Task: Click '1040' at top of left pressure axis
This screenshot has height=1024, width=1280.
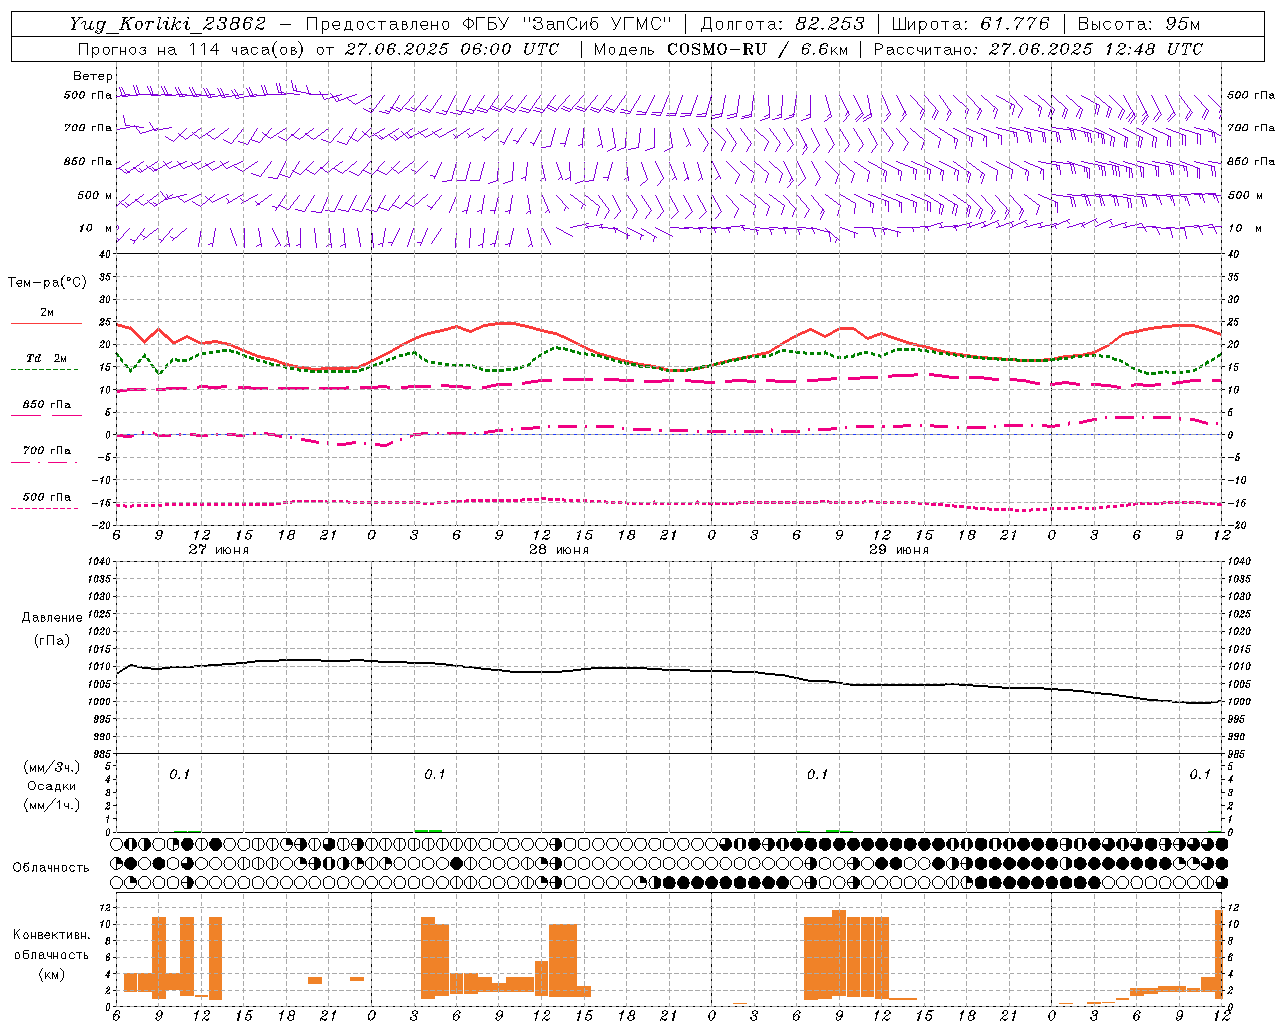Action: point(97,561)
